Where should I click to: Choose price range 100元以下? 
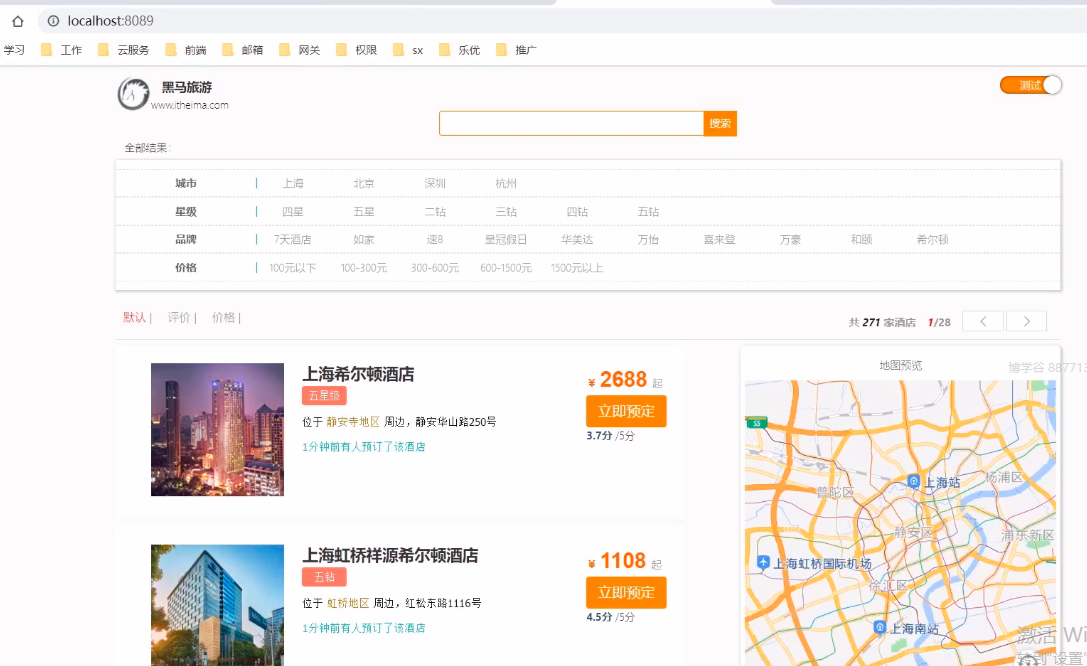(293, 268)
